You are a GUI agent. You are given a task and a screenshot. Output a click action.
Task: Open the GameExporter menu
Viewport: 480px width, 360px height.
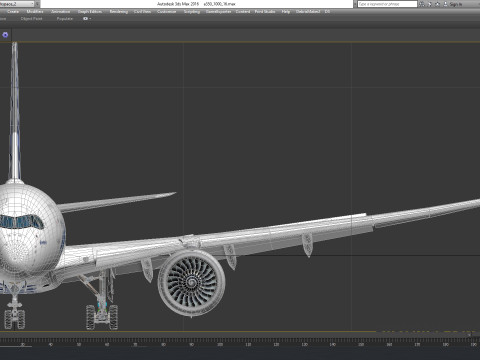pyautogui.click(x=218, y=12)
